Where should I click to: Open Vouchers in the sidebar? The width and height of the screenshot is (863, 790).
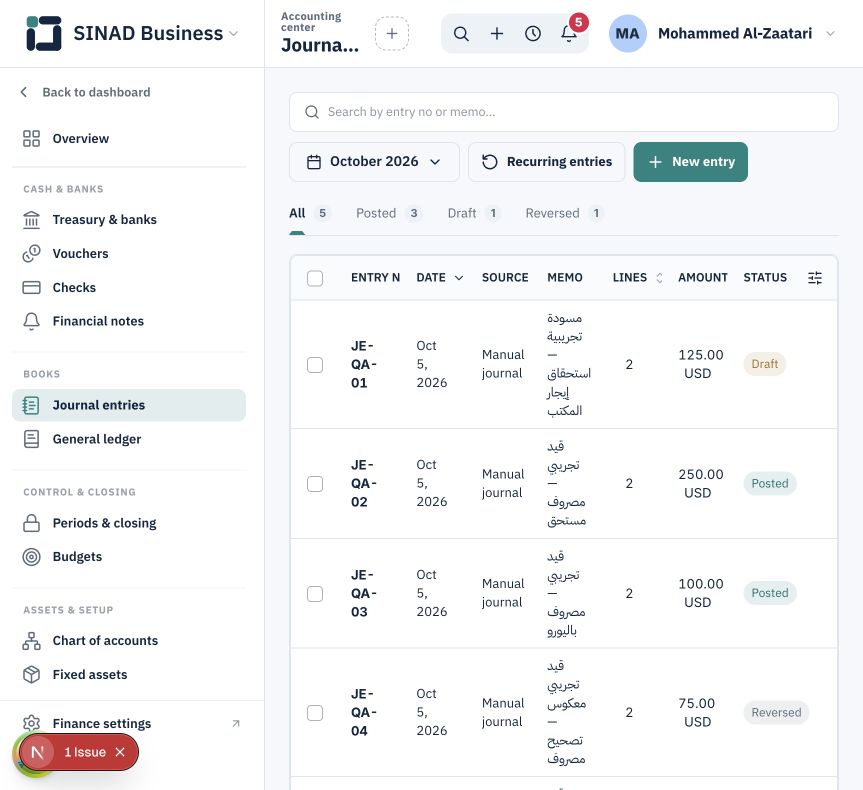pos(129,254)
